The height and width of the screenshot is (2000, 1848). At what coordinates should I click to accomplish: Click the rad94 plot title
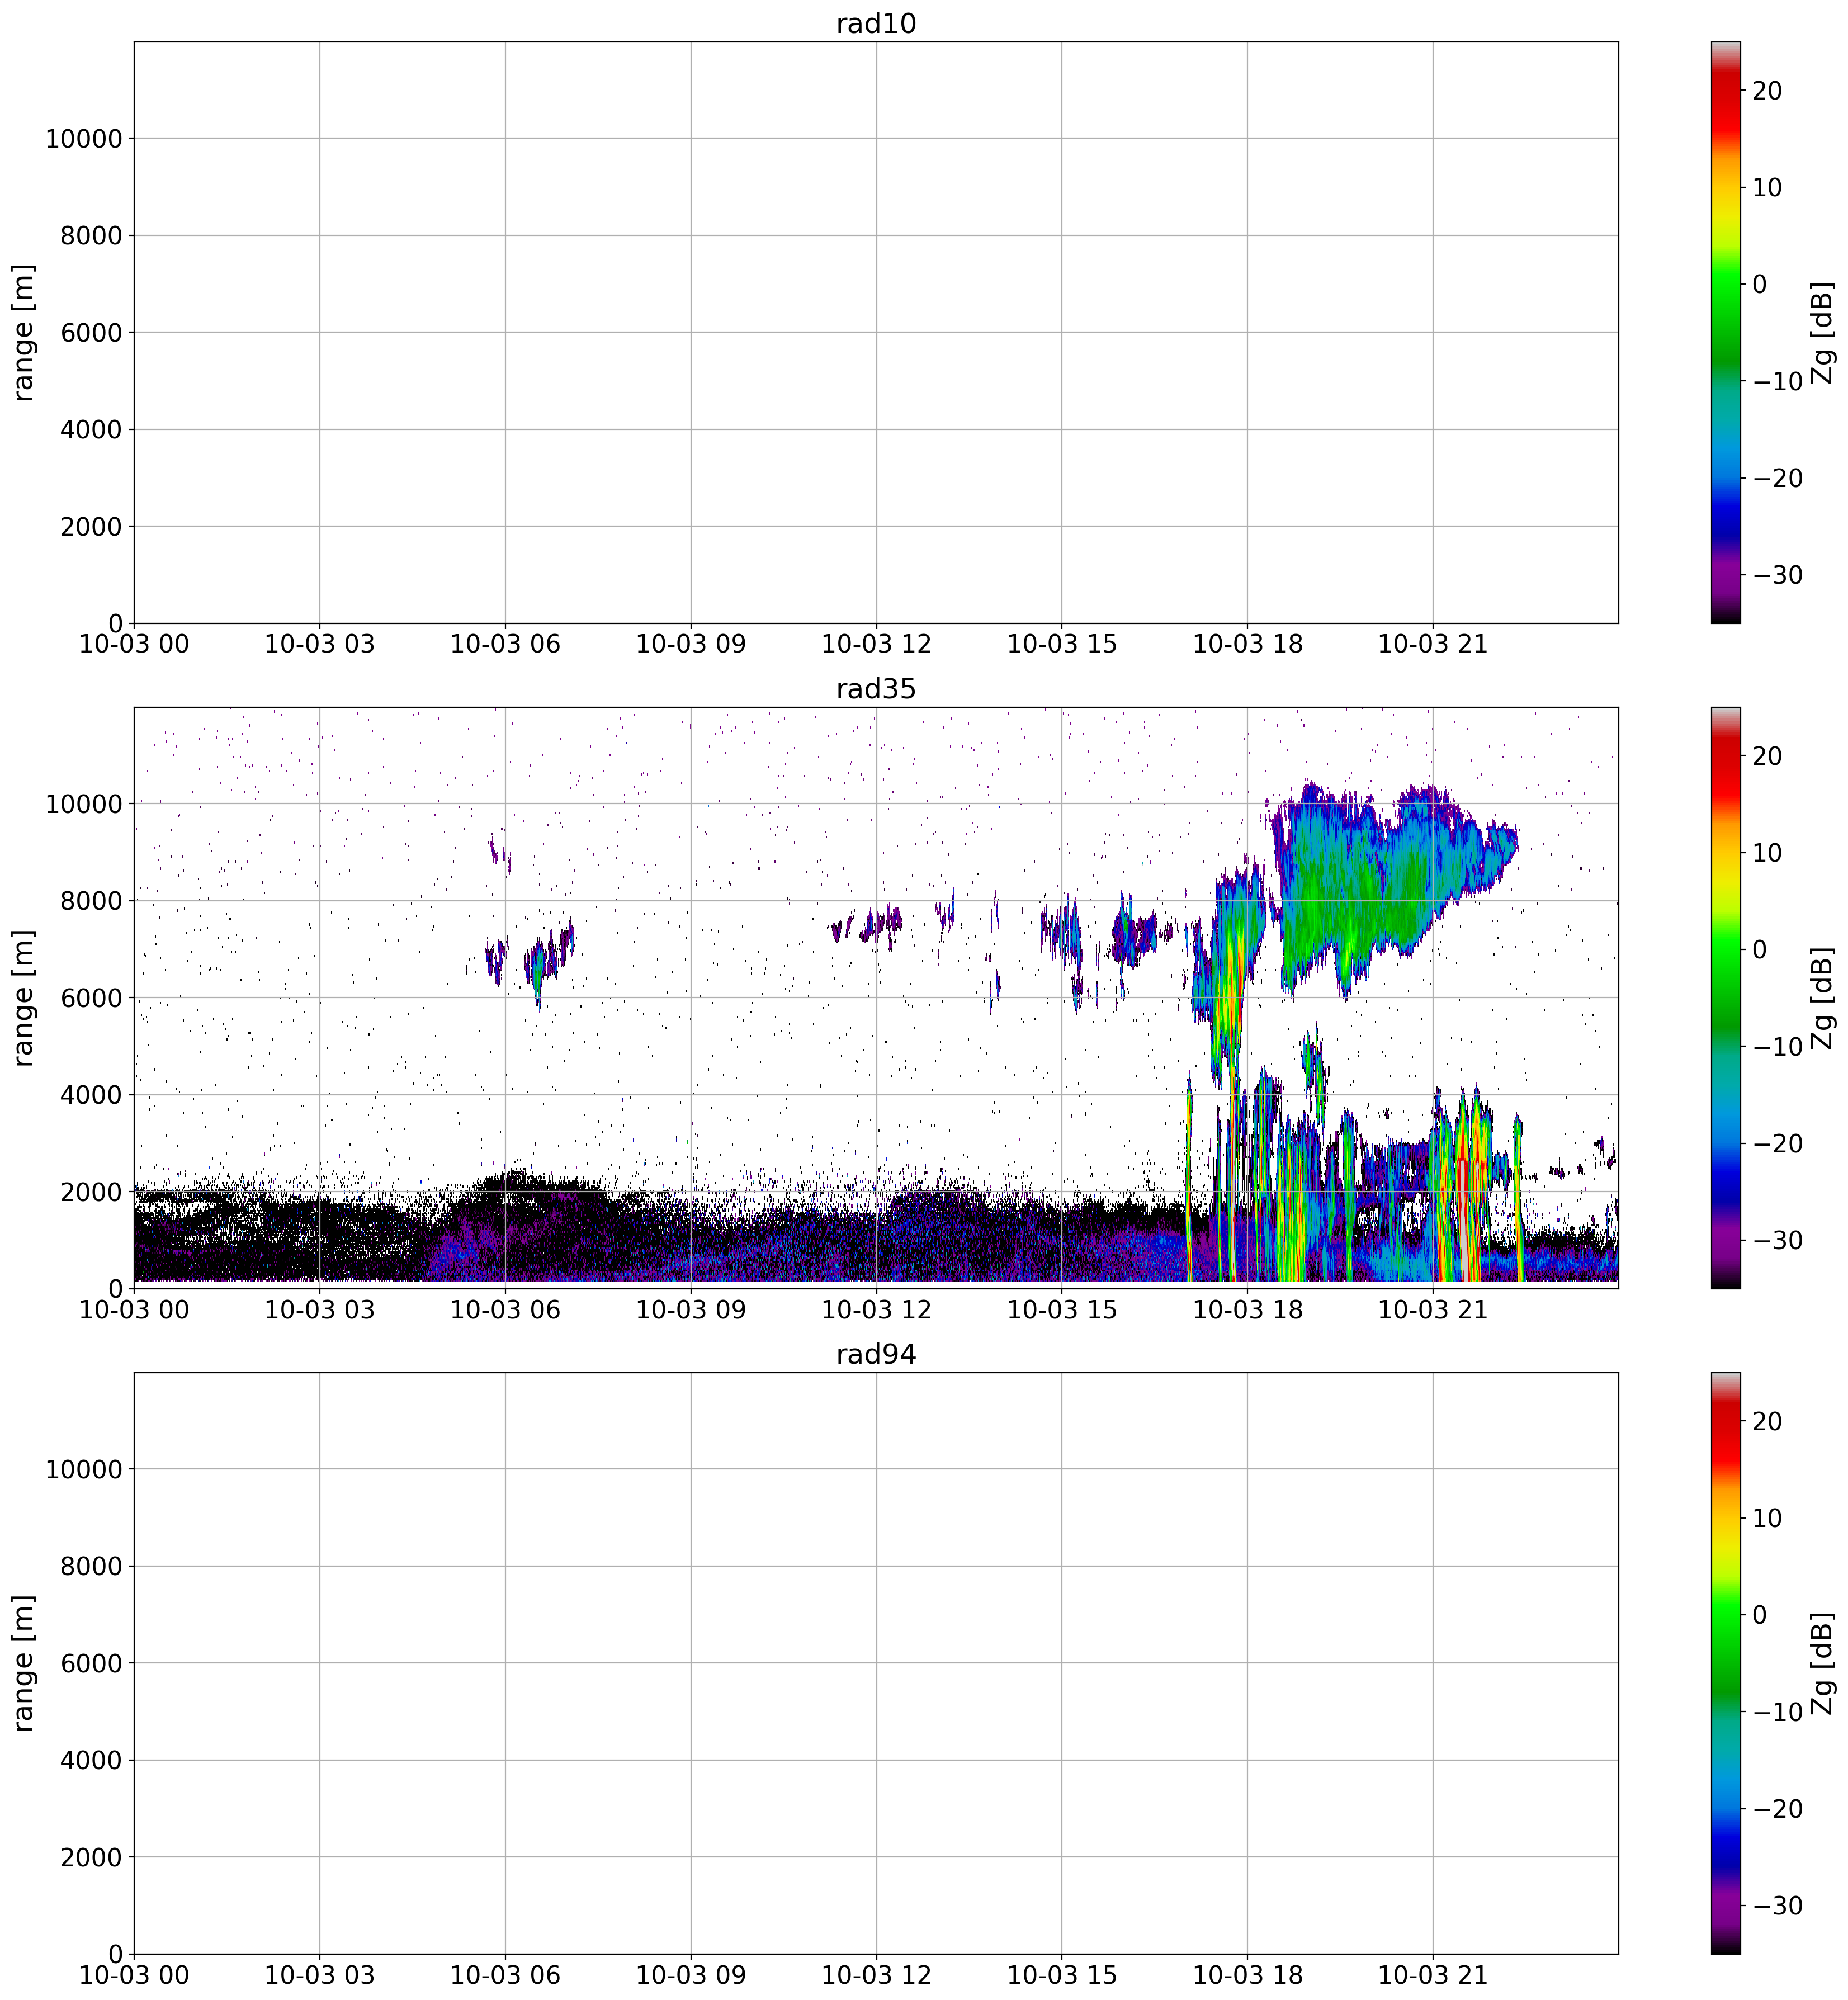coord(875,1354)
